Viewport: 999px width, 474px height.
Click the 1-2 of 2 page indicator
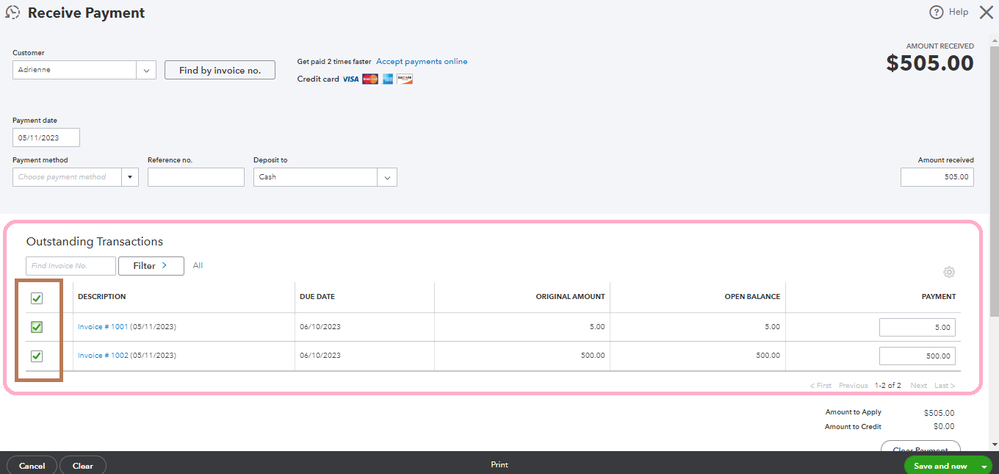888,385
